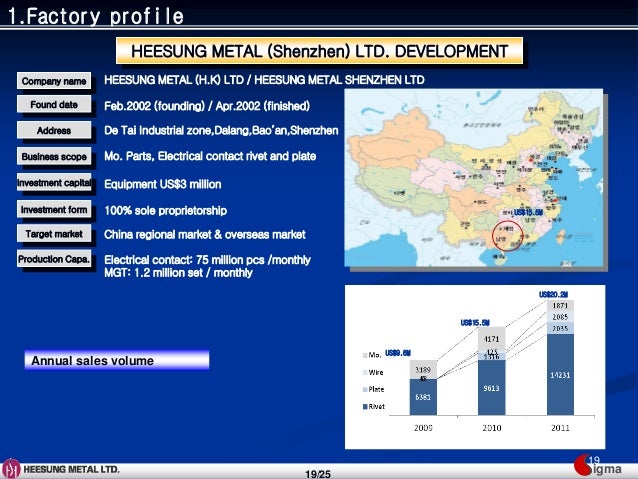Click 'MGT: 1.2 million set / monthly'

(x=178, y=273)
